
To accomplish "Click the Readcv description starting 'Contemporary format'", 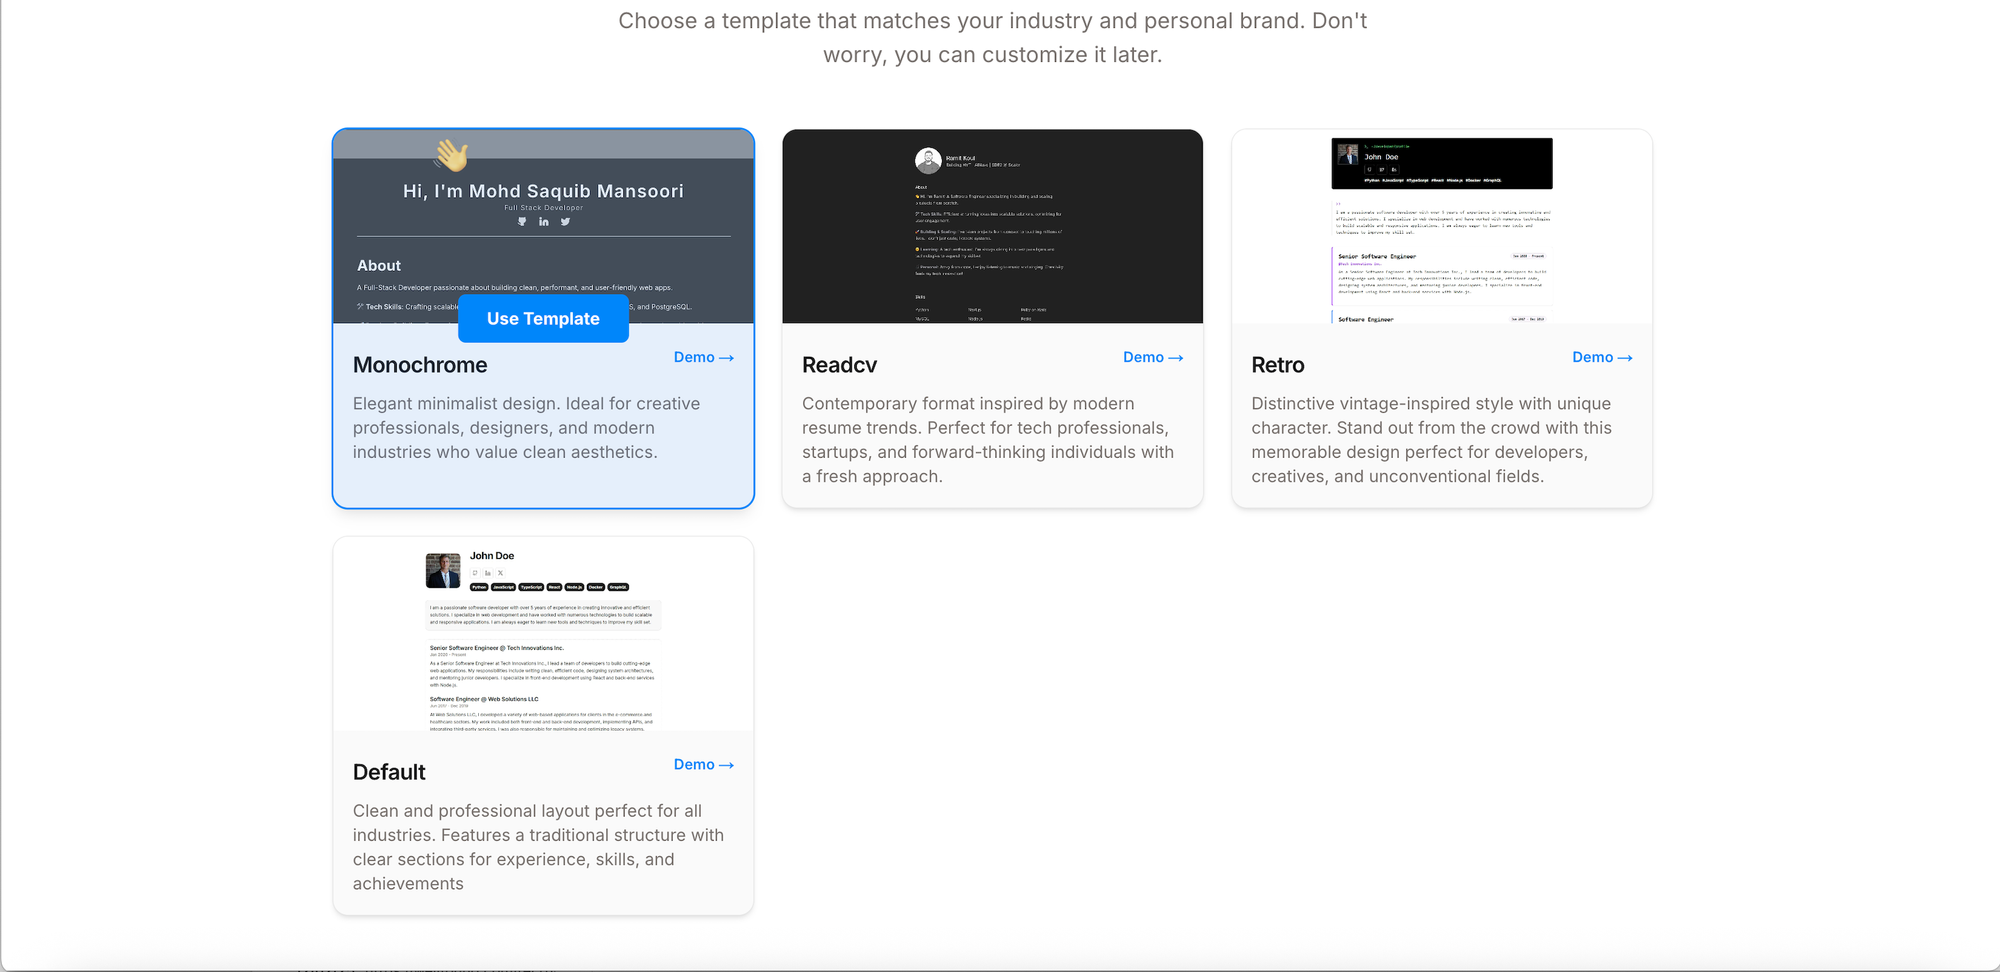I will (x=988, y=440).
